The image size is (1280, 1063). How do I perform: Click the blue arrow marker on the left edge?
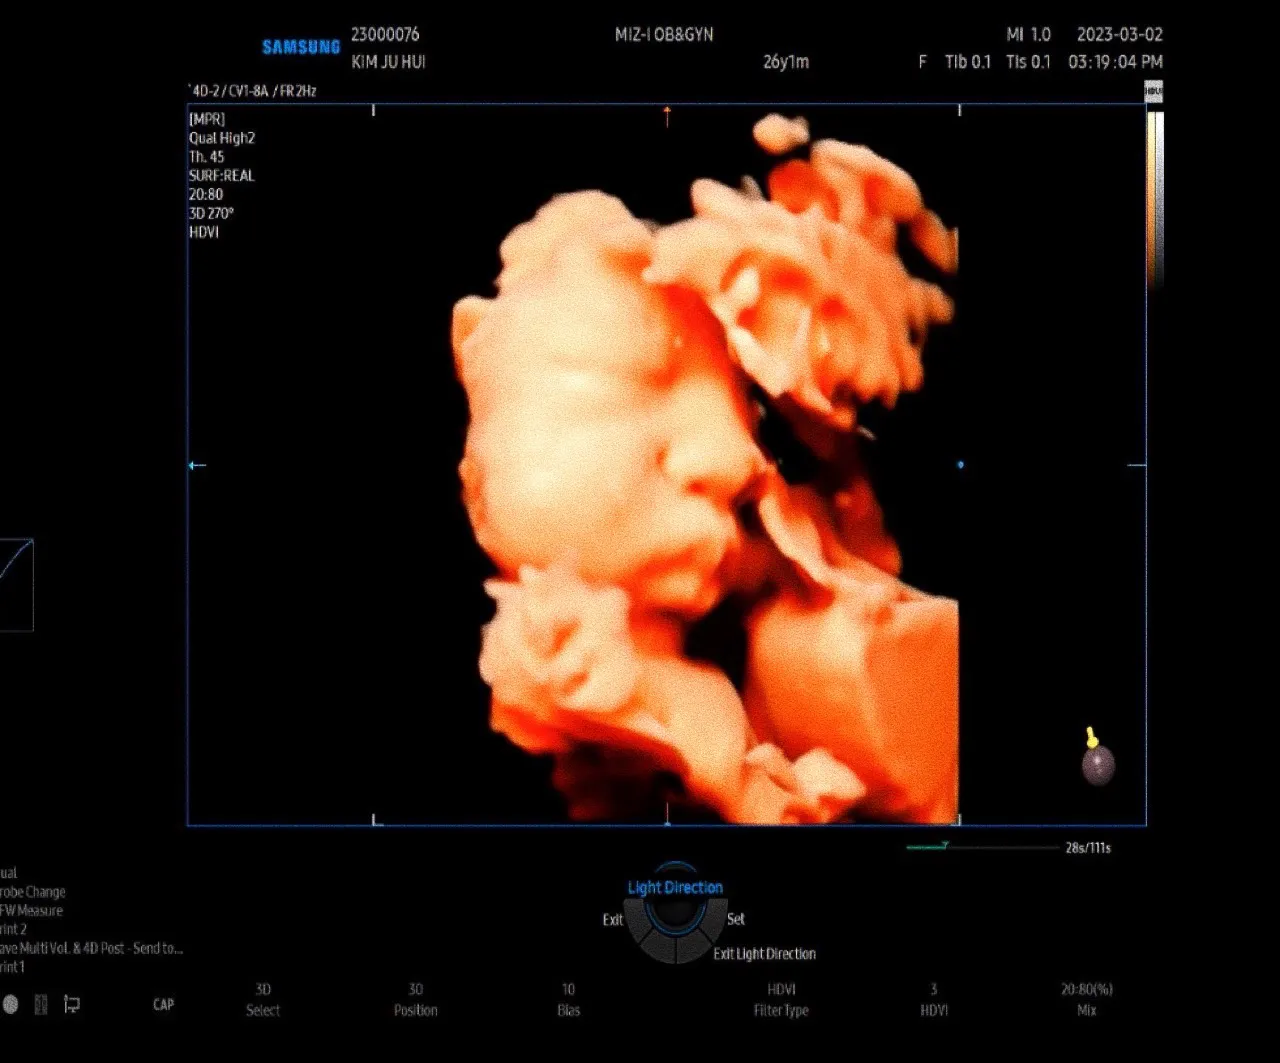coord(197,465)
